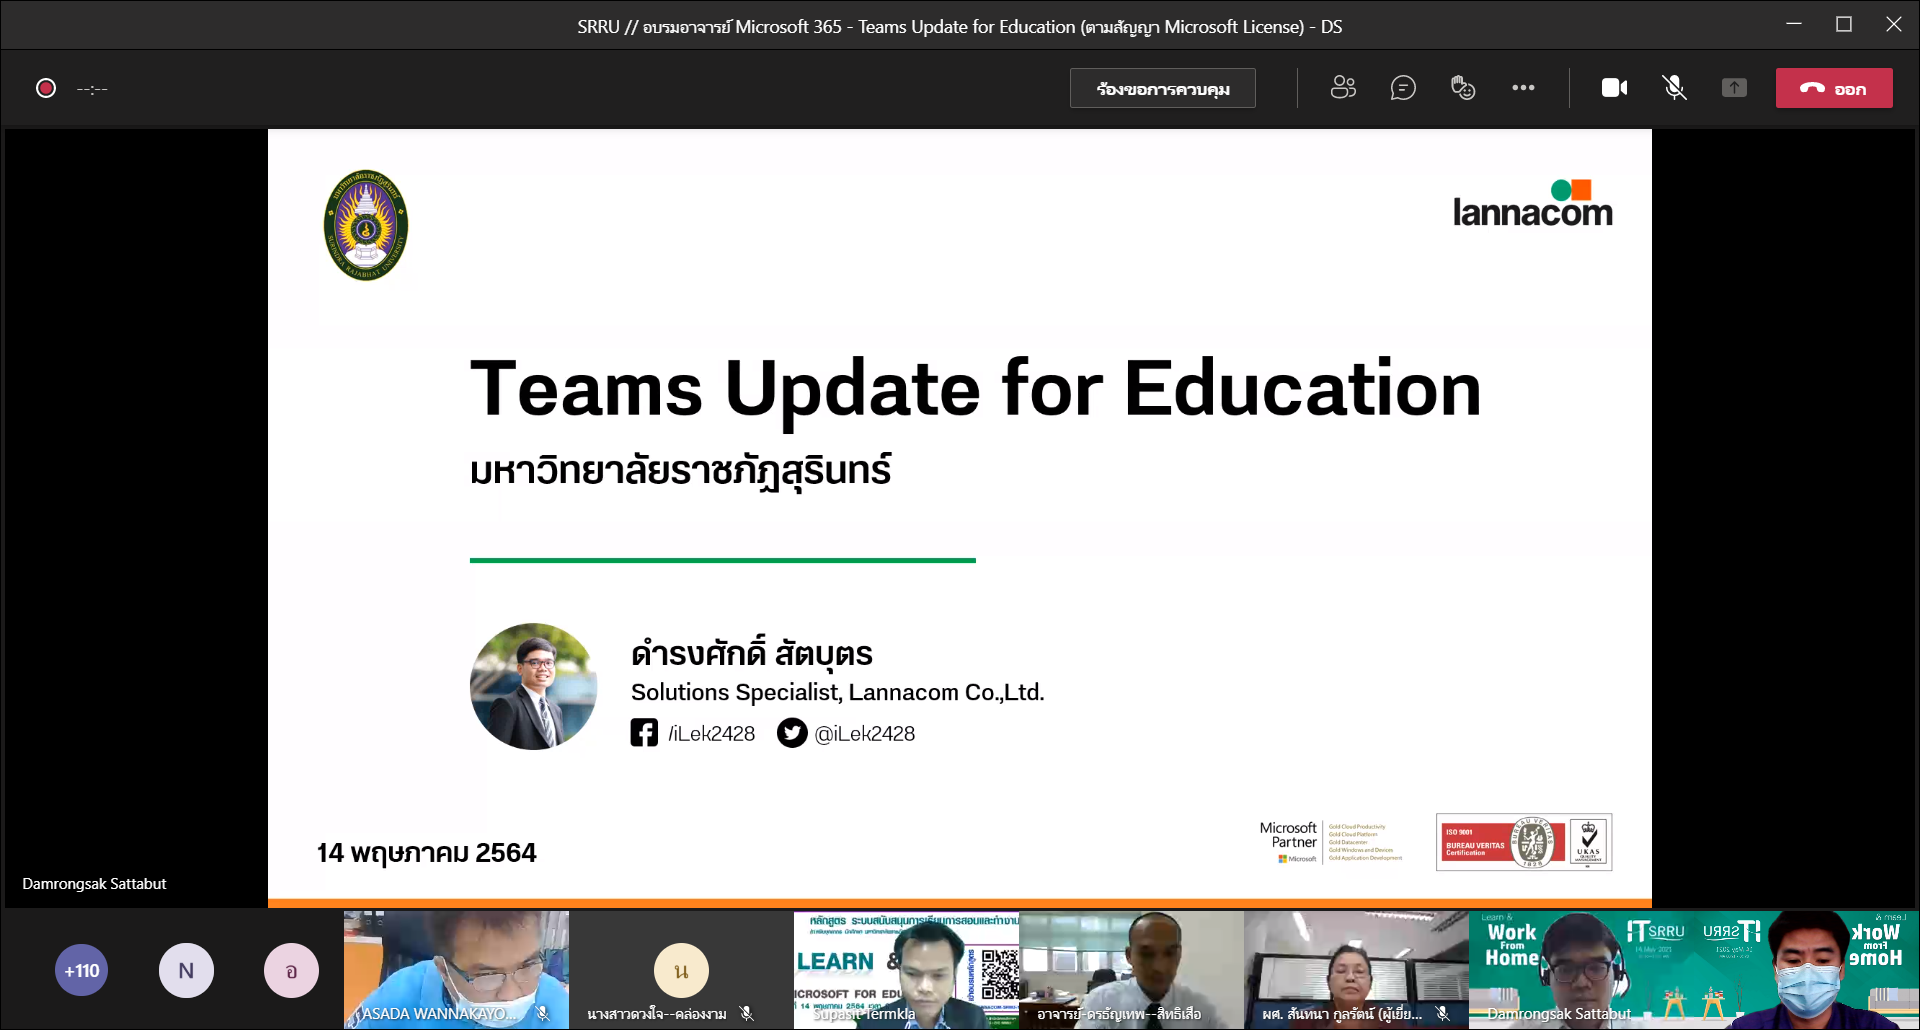The image size is (1920, 1030).
Task: Open the meeting chat icon
Action: (x=1403, y=88)
